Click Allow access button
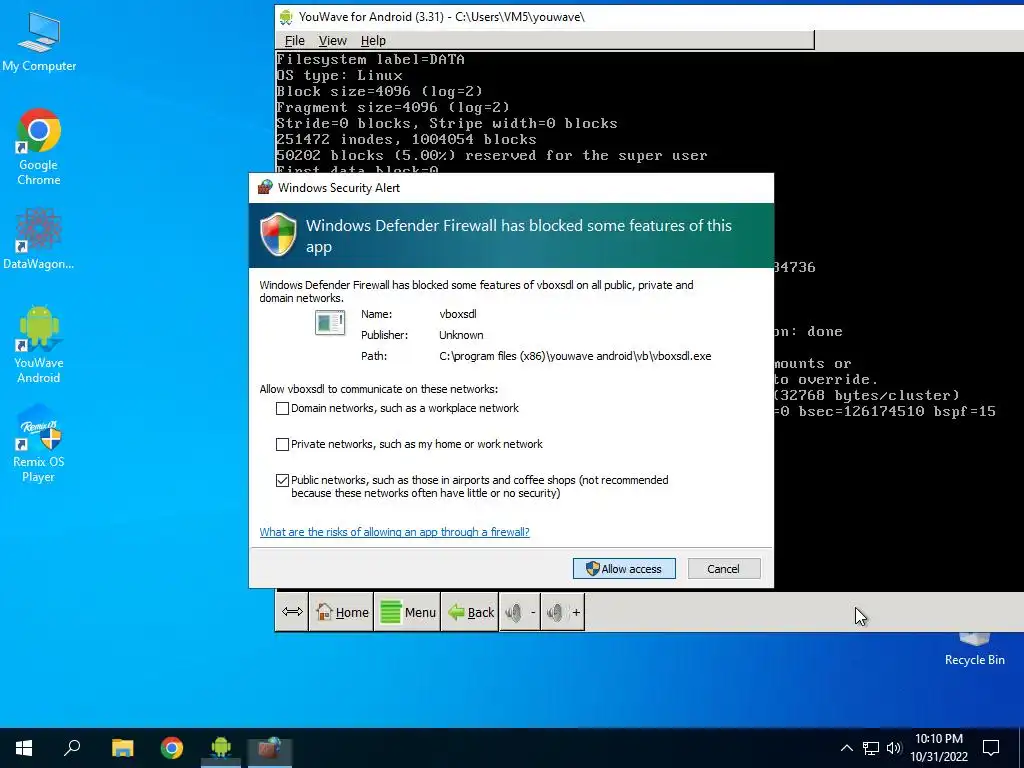Image resolution: width=1024 pixels, height=768 pixels. 624,569
